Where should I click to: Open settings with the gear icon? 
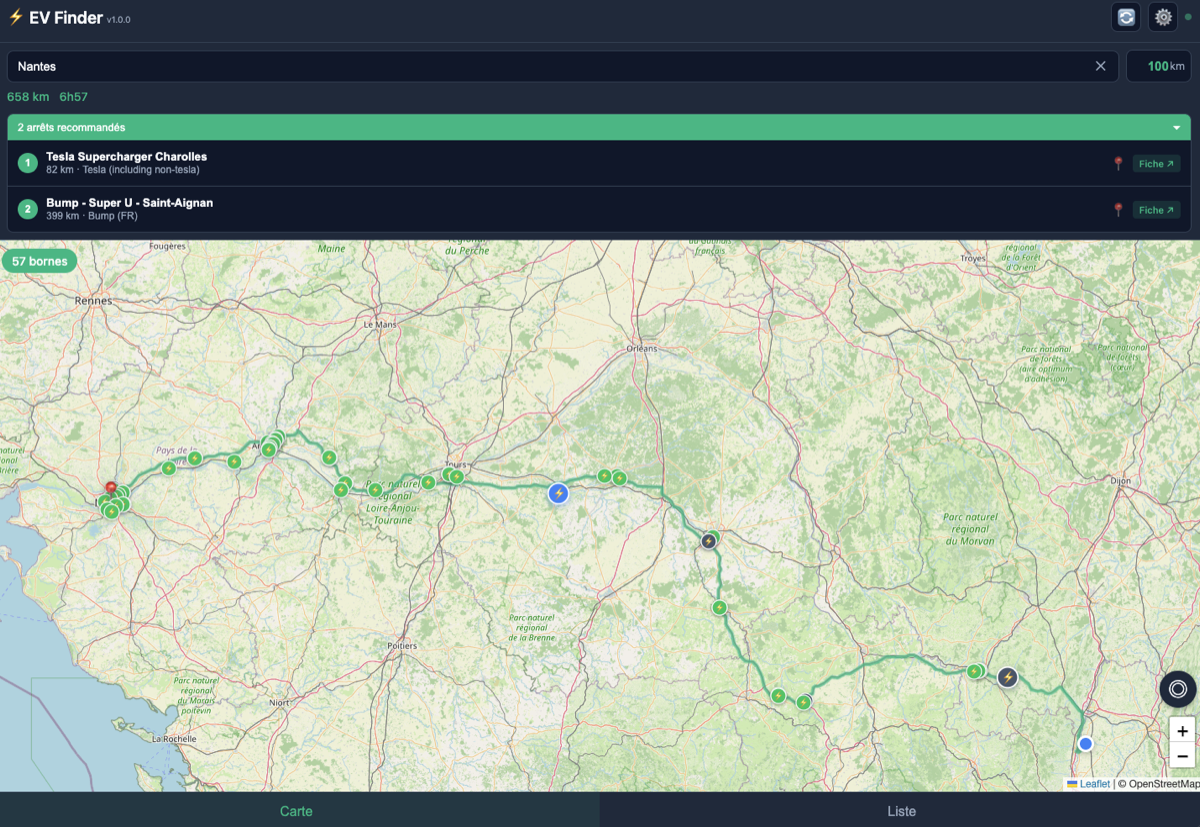1163,17
